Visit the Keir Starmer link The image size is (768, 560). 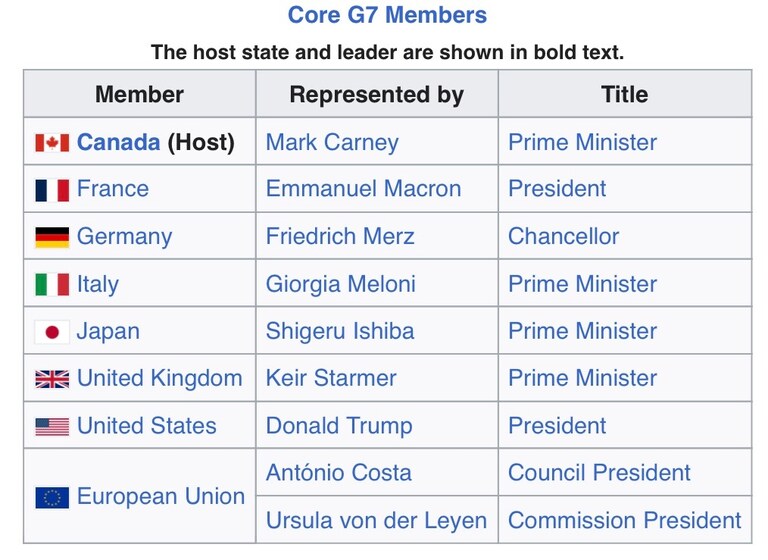[x=331, y=379]
